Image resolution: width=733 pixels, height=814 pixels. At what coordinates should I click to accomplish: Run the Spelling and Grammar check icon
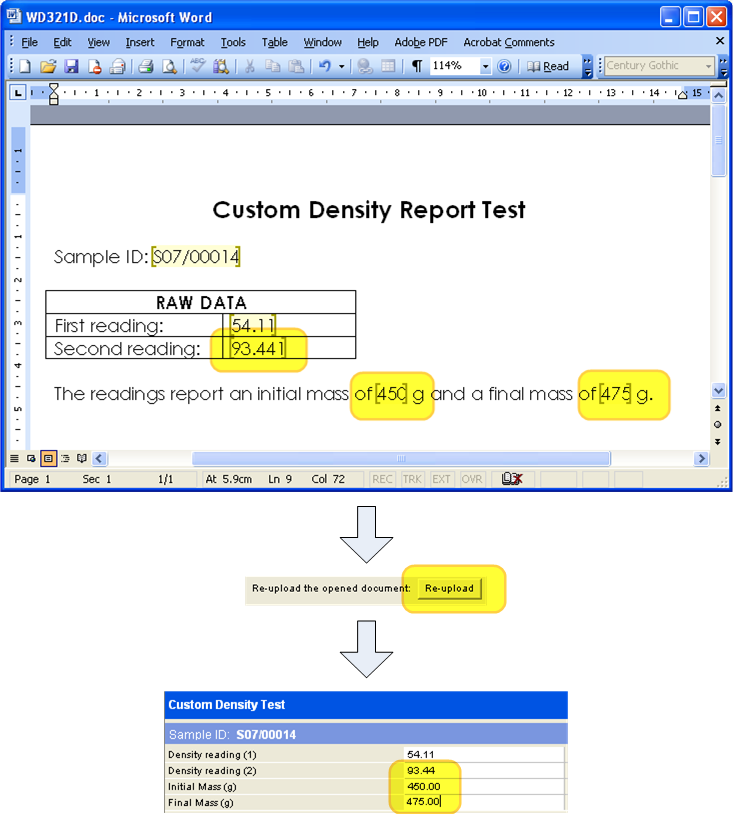pos(197,67)
